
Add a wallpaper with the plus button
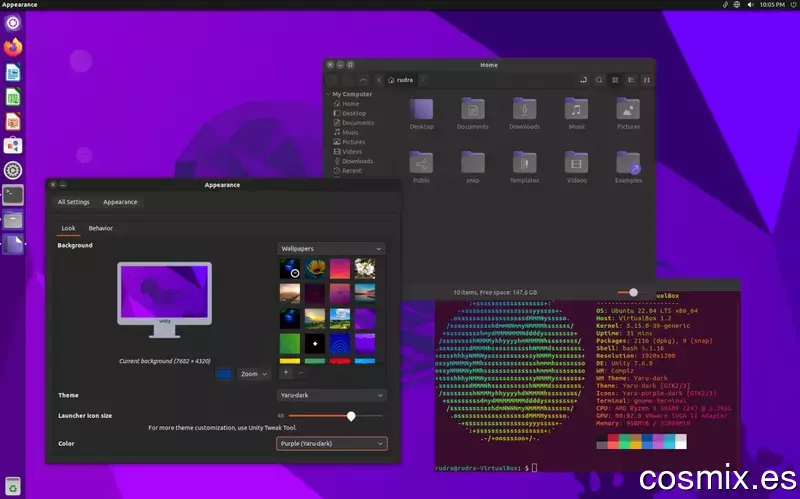(x=286, y=372)
